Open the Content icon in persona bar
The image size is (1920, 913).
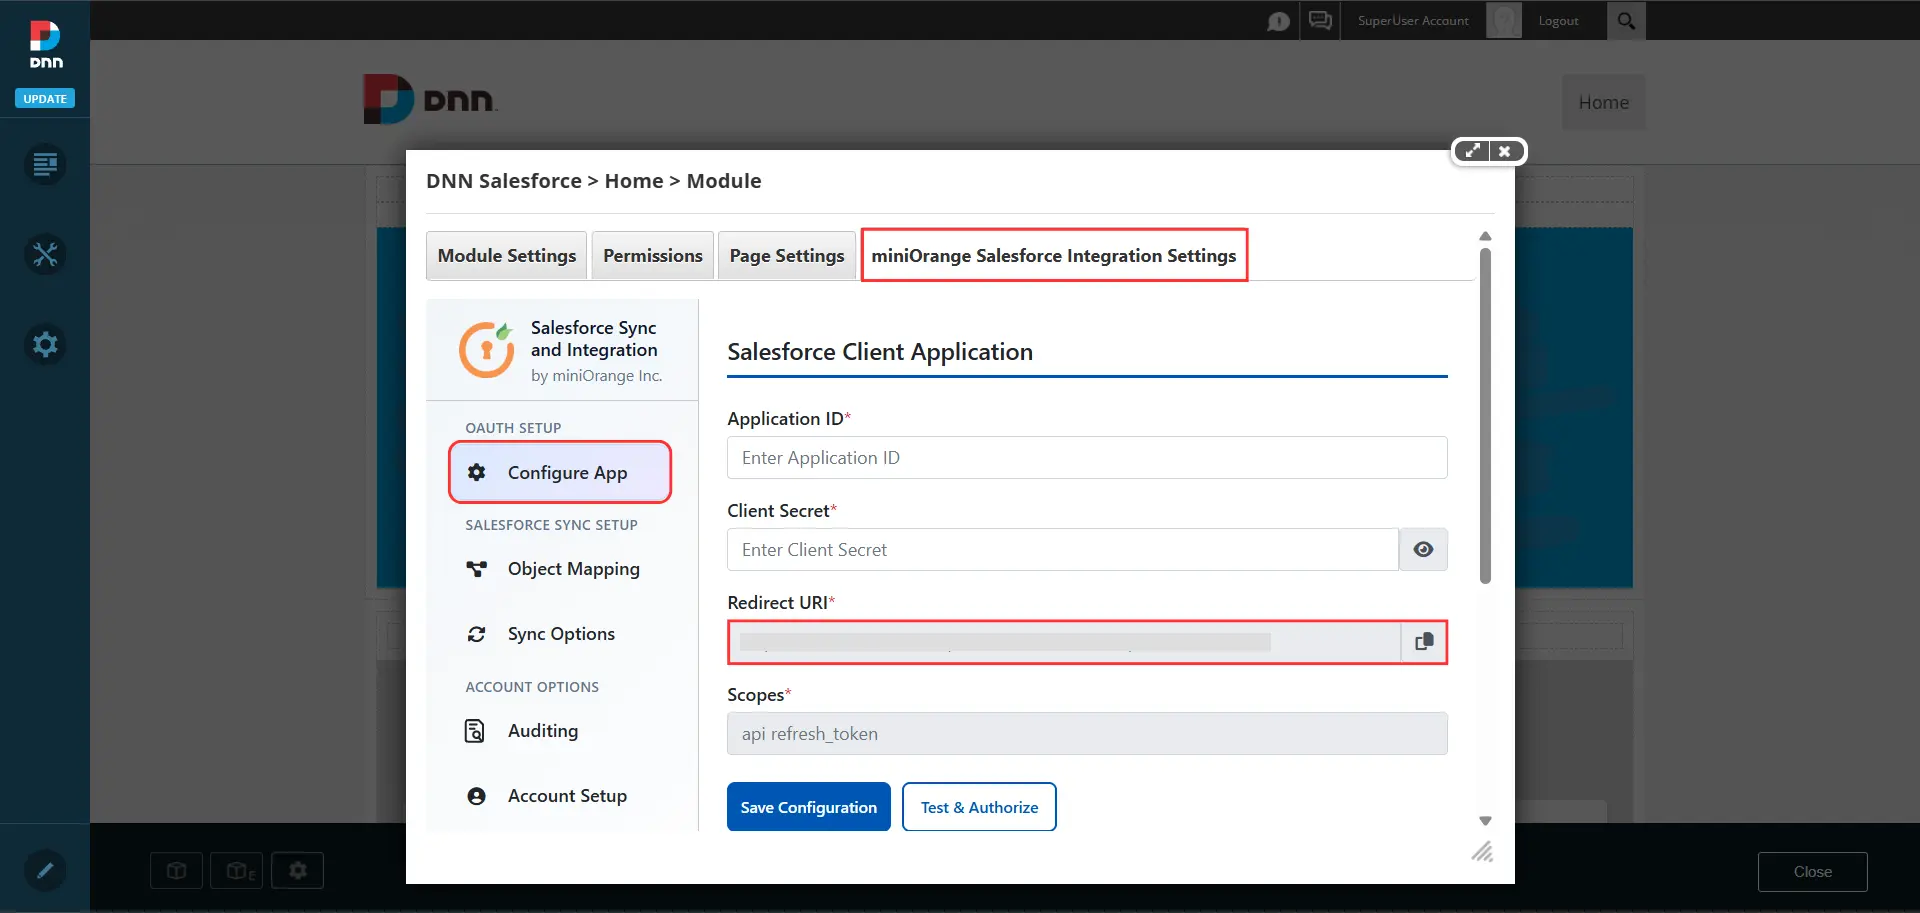click(x=45, y=164)
